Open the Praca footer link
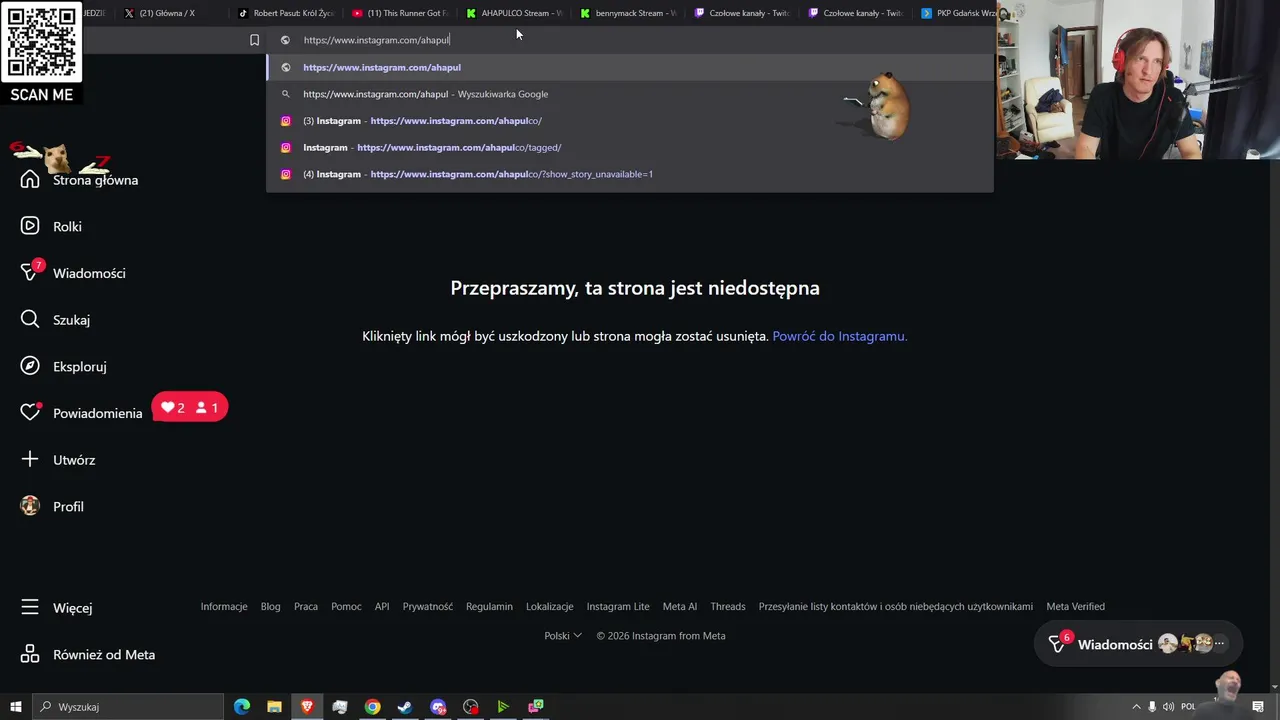The image size is (1280, 720). click(306, 607)
